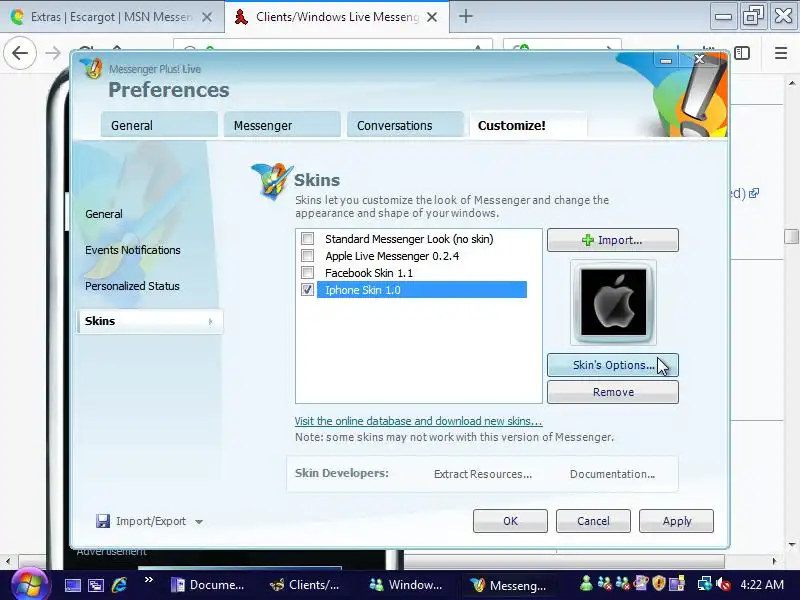
Task: Go back in the browser
Action: tap(20, 53)
